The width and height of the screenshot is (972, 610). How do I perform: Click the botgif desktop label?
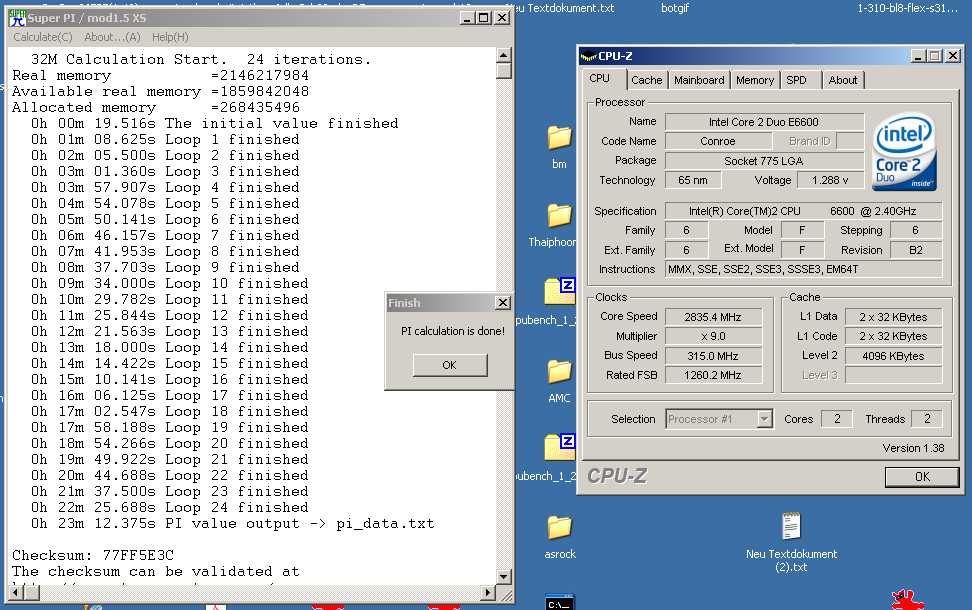tap(674, 8)
